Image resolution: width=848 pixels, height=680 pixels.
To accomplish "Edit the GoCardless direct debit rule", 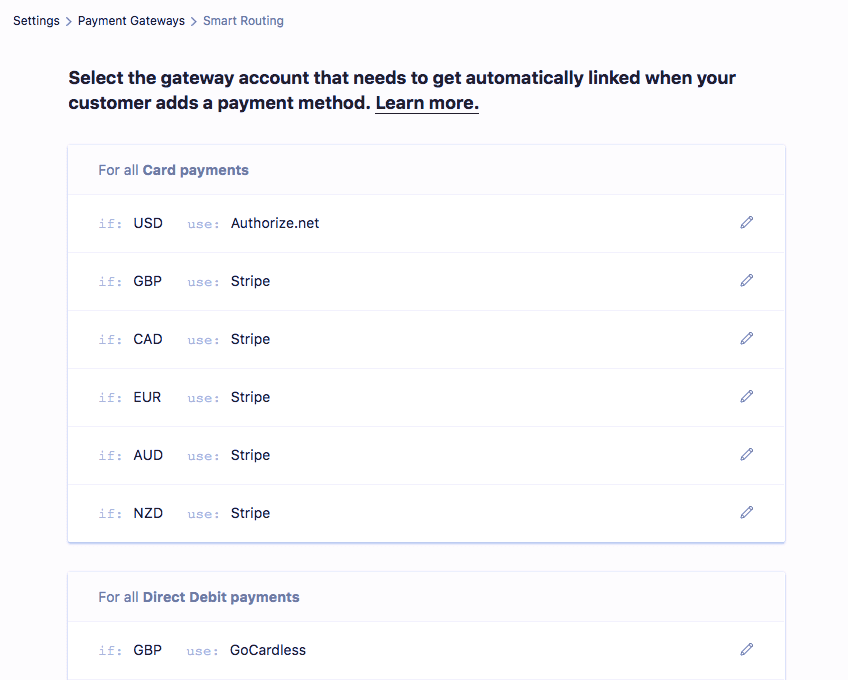I will (x=746, y=649).
